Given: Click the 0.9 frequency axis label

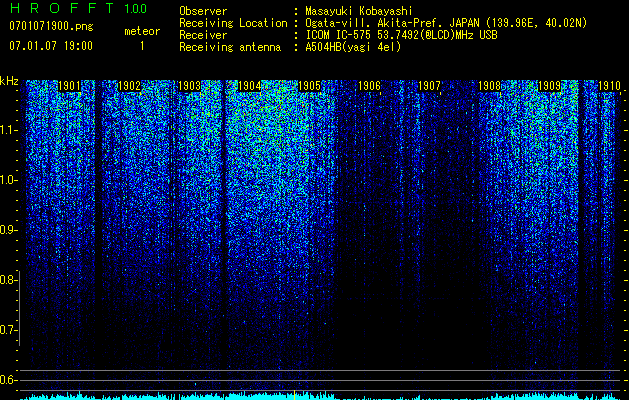Looking at the screenshot, I should [x=9, y=230].
